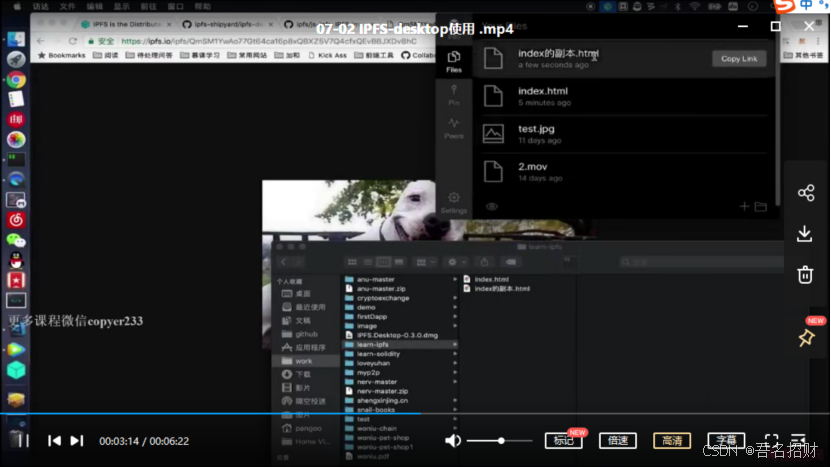
Task: Select the work folder in the Finder sidebar
Action: tap(305, 361)
